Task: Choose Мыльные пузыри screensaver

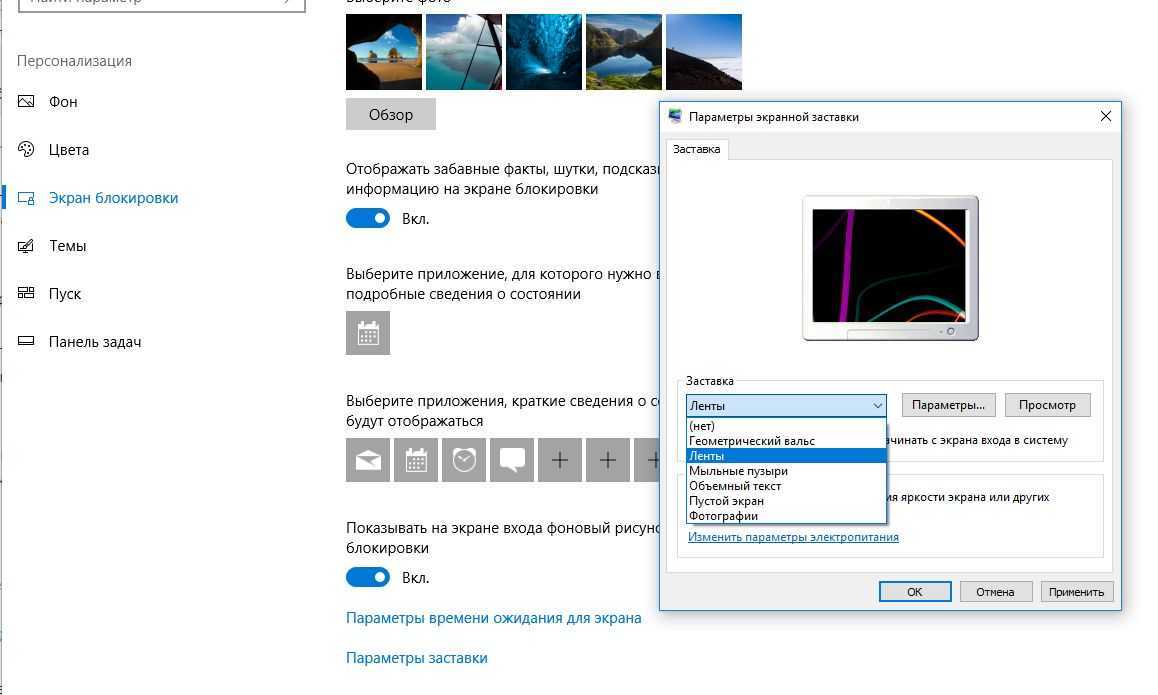Action: pyautogui.click(x=786, y=471)
